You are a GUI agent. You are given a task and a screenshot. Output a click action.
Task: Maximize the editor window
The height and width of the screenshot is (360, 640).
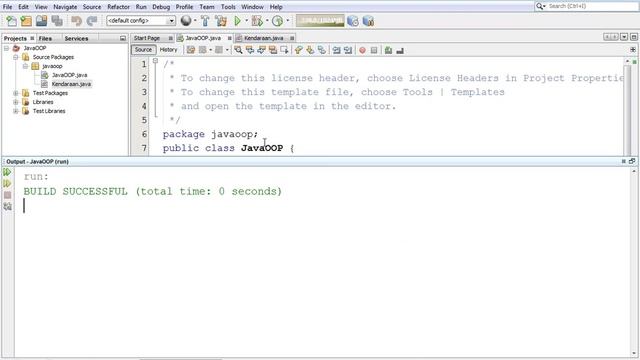pos(633,37)
